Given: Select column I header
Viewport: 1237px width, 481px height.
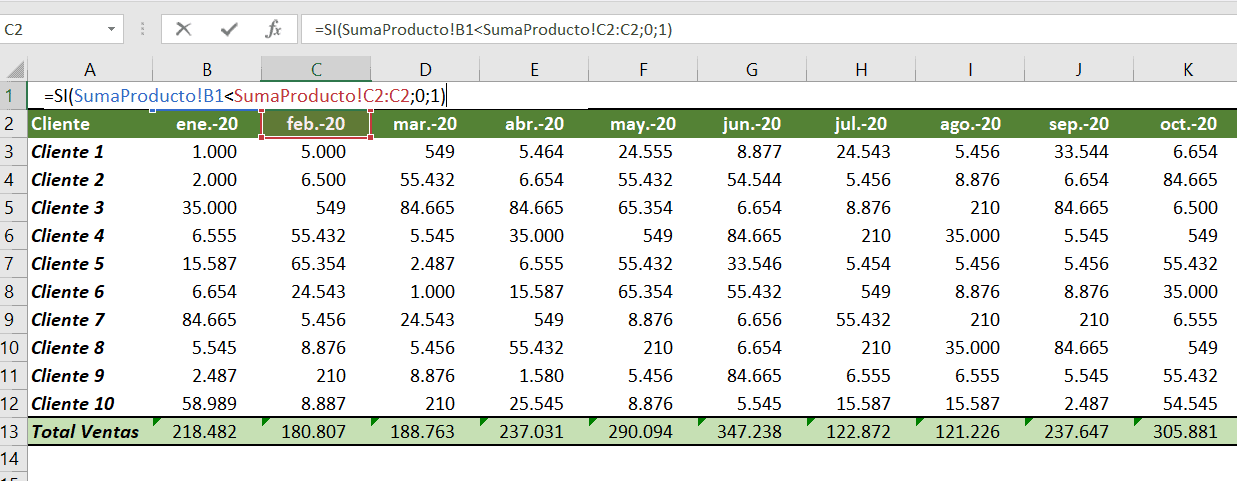Looking at the screenshot, I should pos(969,69).
